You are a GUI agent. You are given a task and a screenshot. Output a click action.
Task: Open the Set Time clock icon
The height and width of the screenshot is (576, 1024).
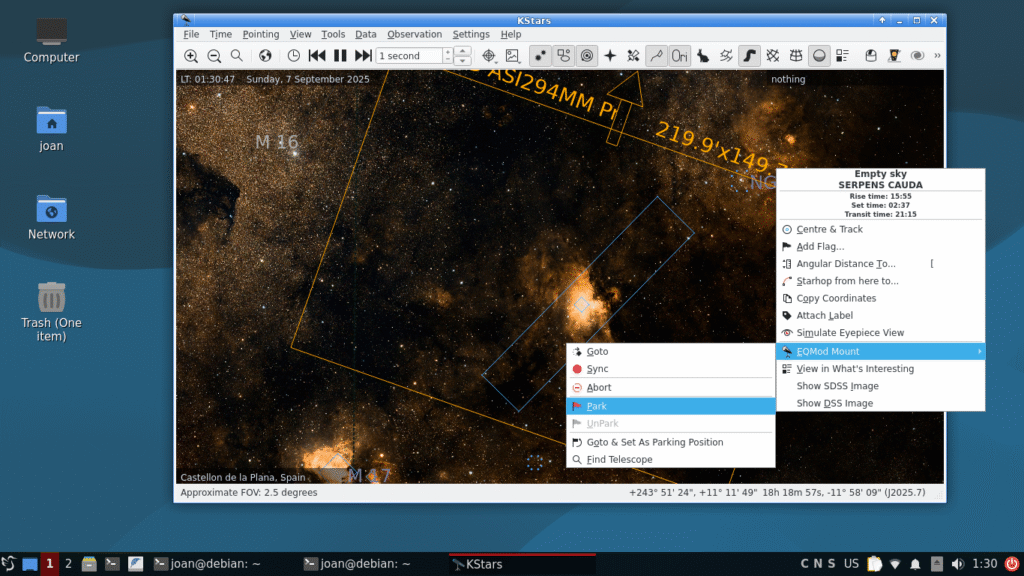point(294,56)
